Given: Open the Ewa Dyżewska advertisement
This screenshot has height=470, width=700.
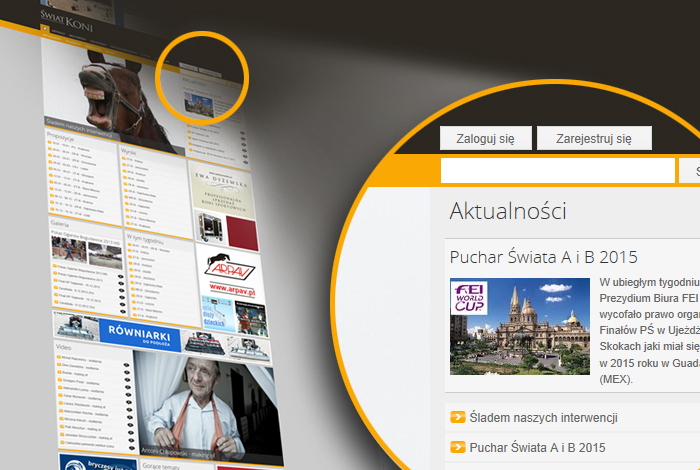Looking at the screenshot, I should point(218,183).
